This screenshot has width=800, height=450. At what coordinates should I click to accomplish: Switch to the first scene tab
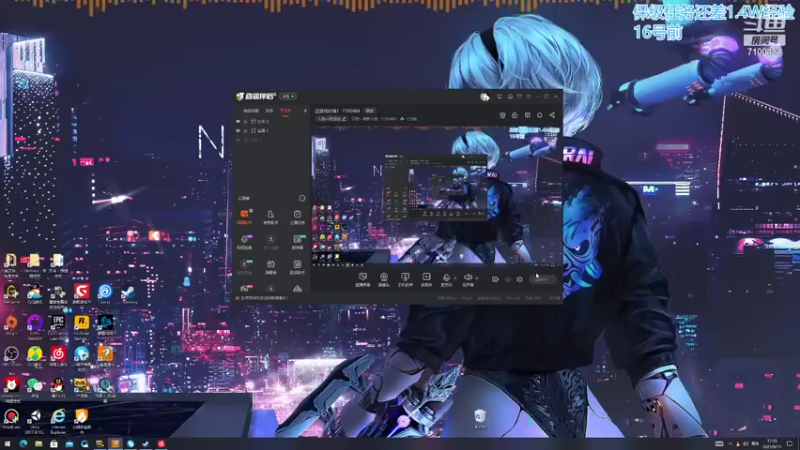tap(251, 111)
